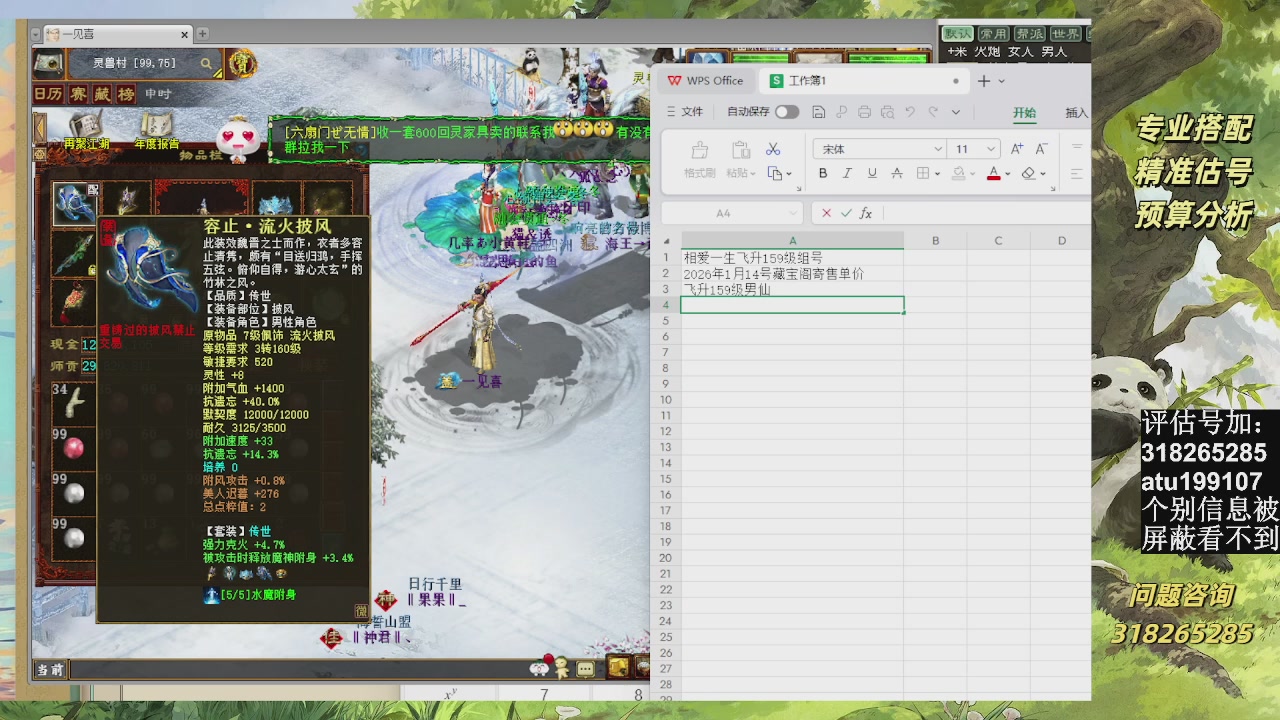
Task: Click the Undo arrow in WPS
Action: click(x=910, y=112)
